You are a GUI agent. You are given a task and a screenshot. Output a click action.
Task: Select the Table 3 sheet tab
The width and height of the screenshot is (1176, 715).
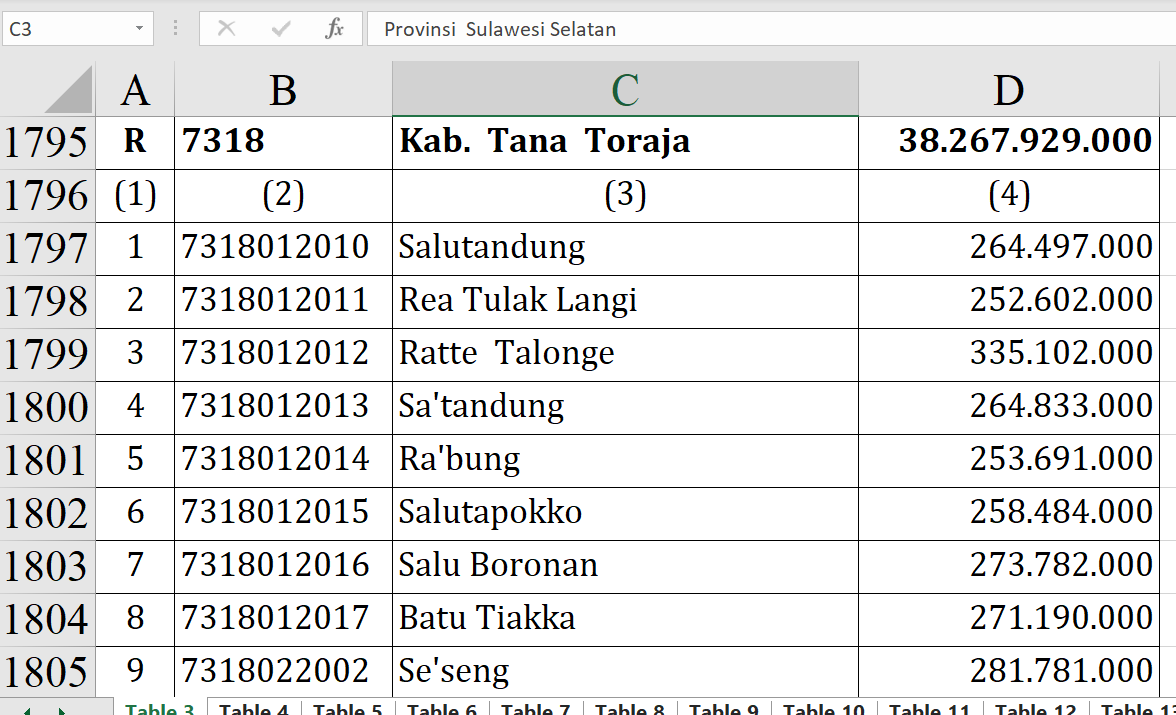160,709
